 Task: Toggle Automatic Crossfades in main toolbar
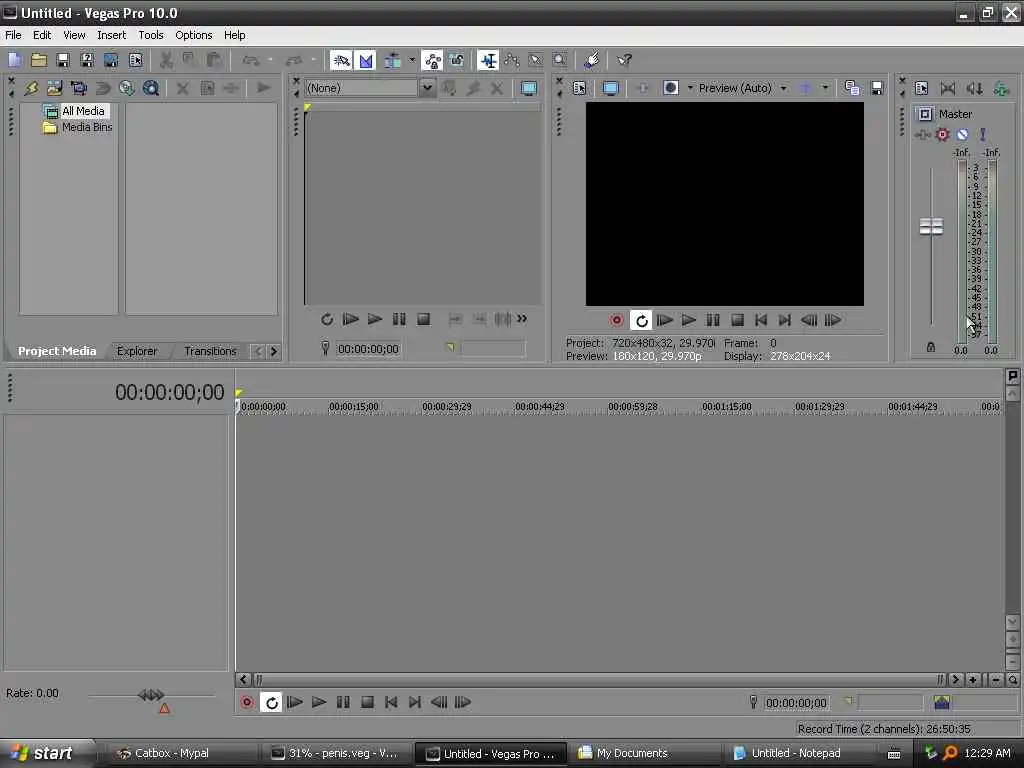[366, 61]
